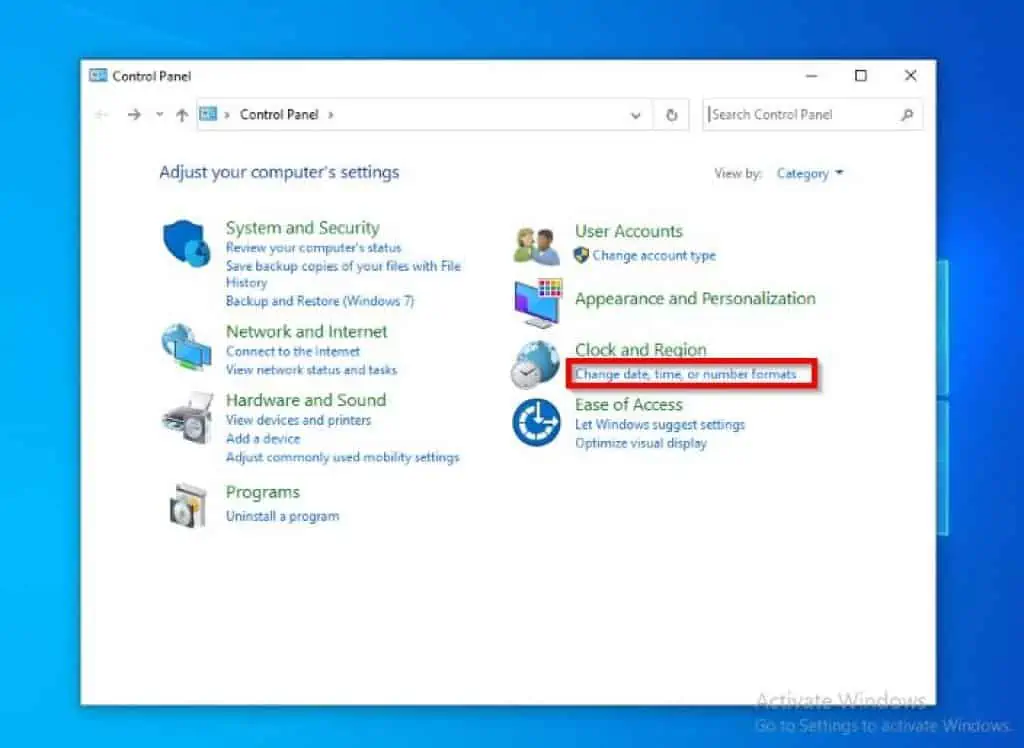This screenshot has width=1024, height=748.
Task: Select View network status and tasks
Action: pyautogui.click(x=312, y=370)
